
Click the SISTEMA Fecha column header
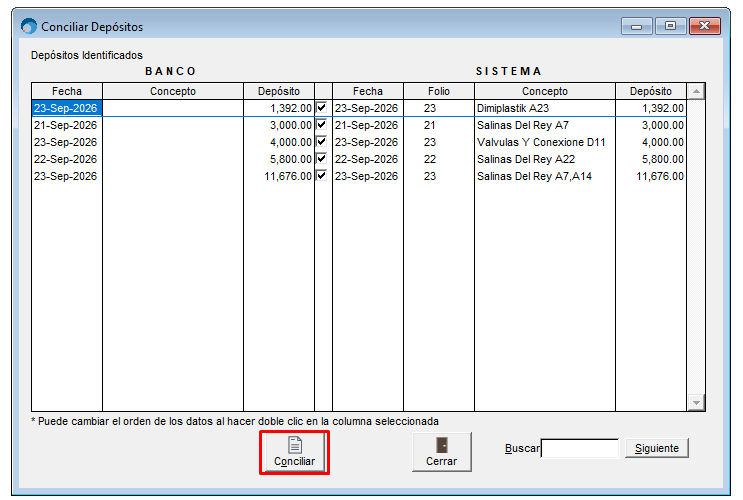click(368, 91)
